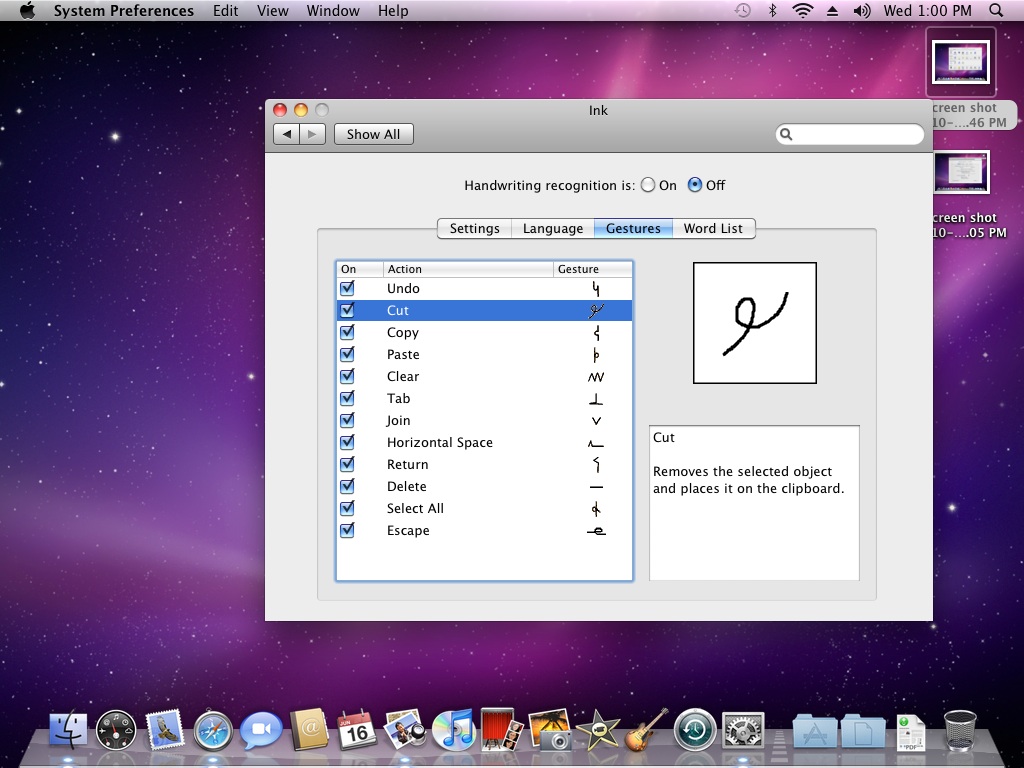Launch Photo Booth from the dock

point(502,729)
